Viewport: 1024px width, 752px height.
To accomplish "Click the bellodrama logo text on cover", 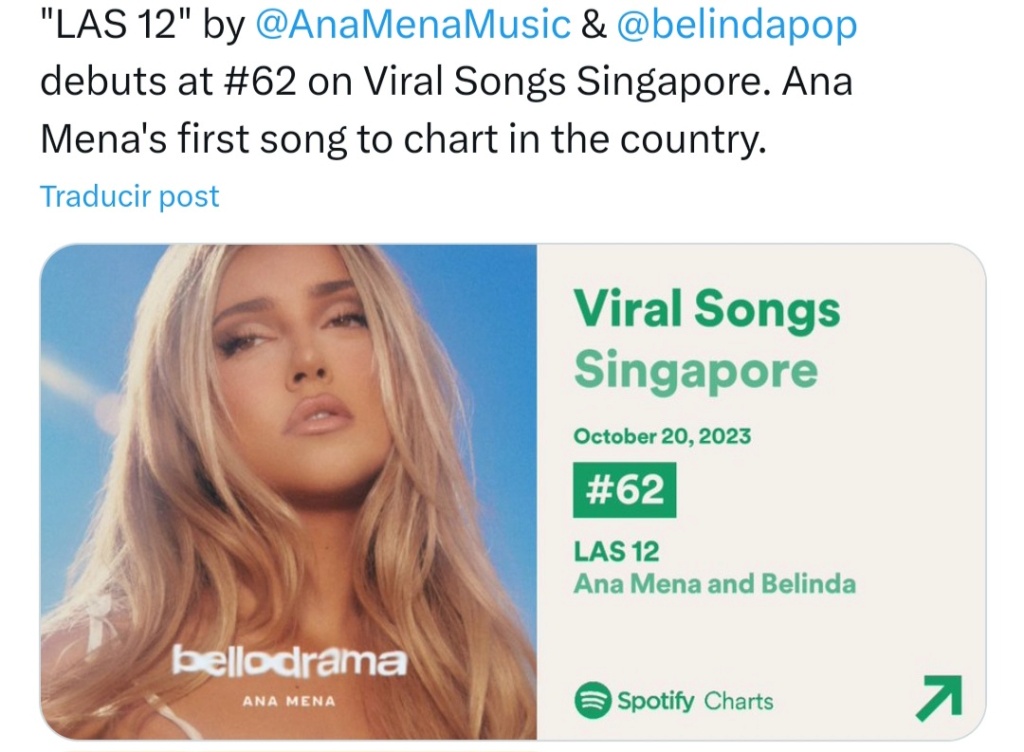I will click(289, 660).
